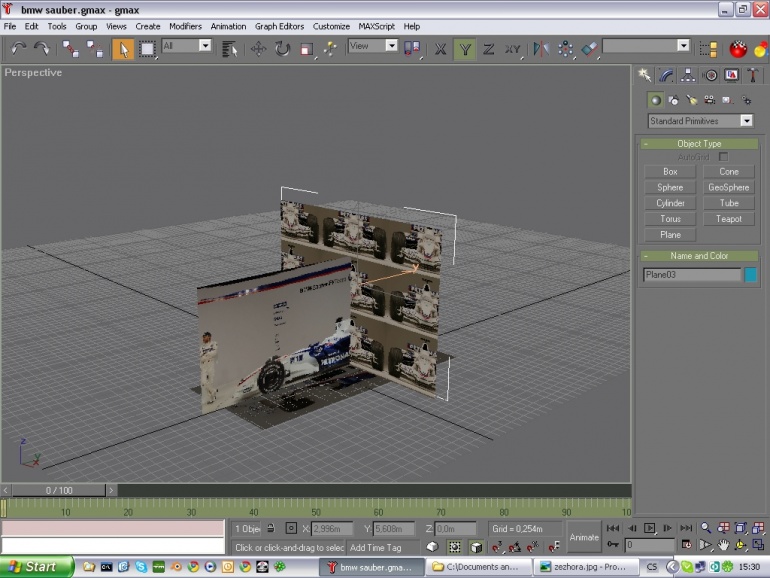770x578 pixels.
Task: Tick the AutoGrid checkbox
Action: click(x=723, y=157)
